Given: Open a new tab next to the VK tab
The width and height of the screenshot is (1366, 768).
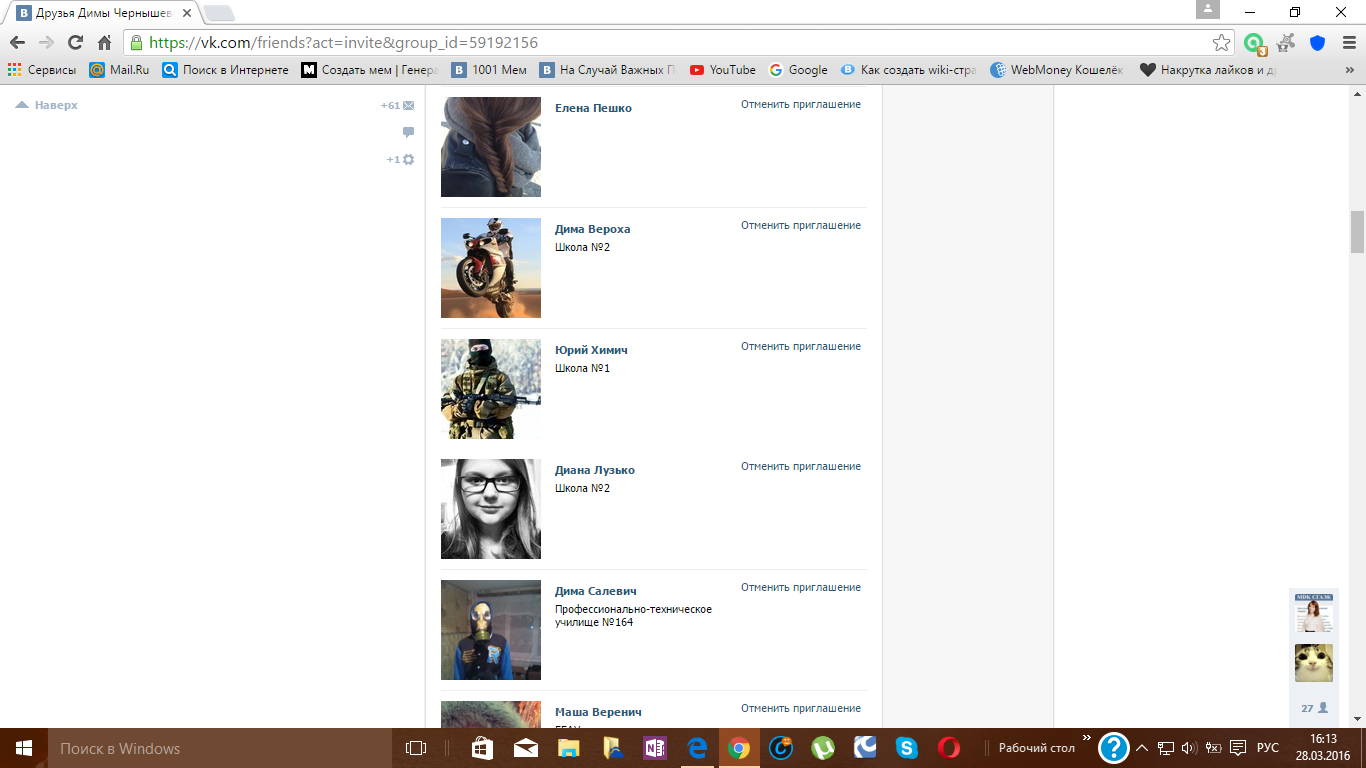Looking at the screenshot, I should pos(218,13).
